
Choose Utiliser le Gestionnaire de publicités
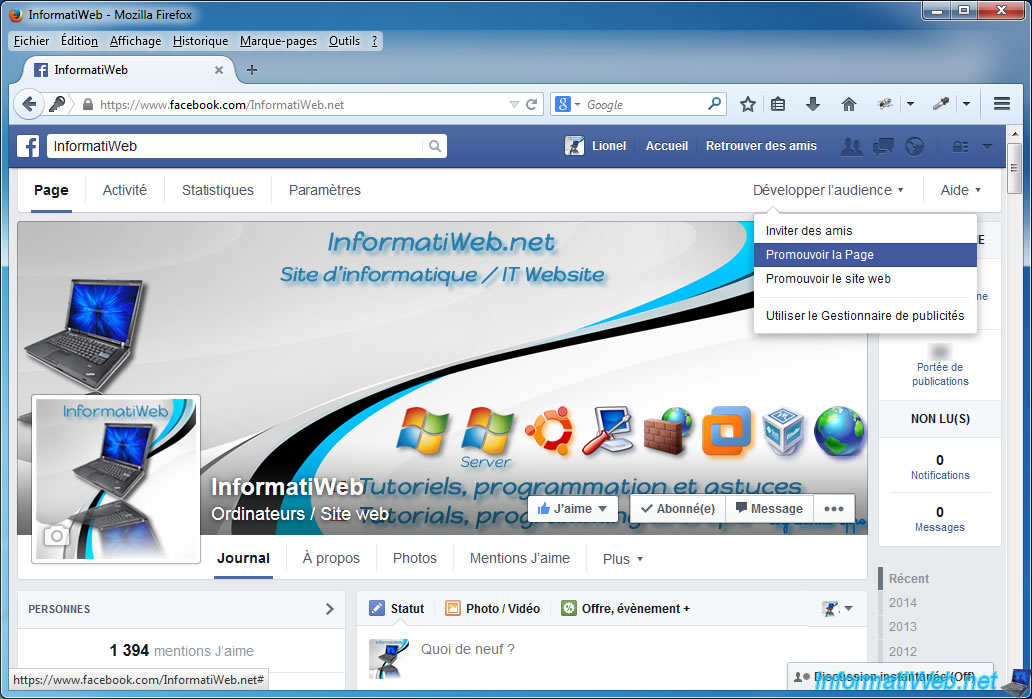pos(865,316)
